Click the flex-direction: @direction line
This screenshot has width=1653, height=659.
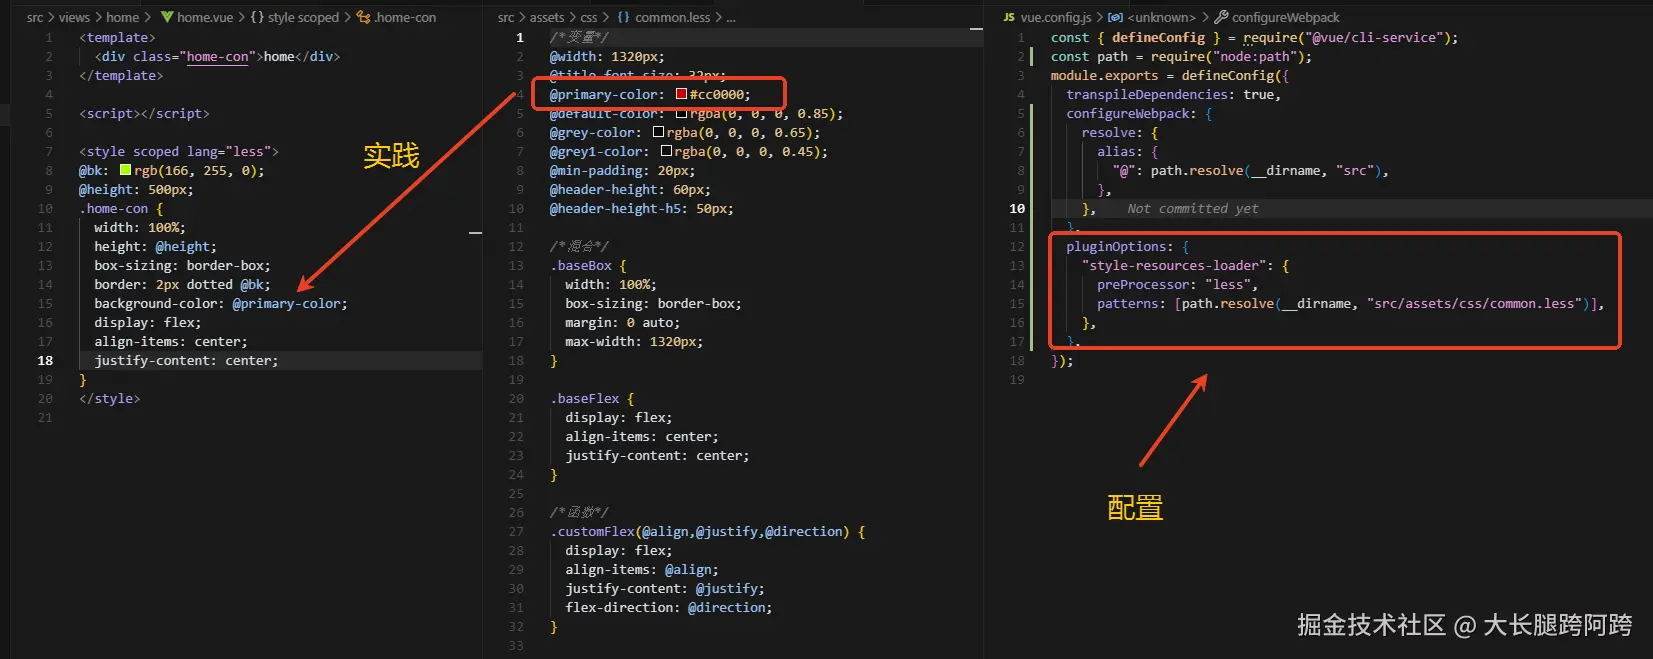click(669, 607)
